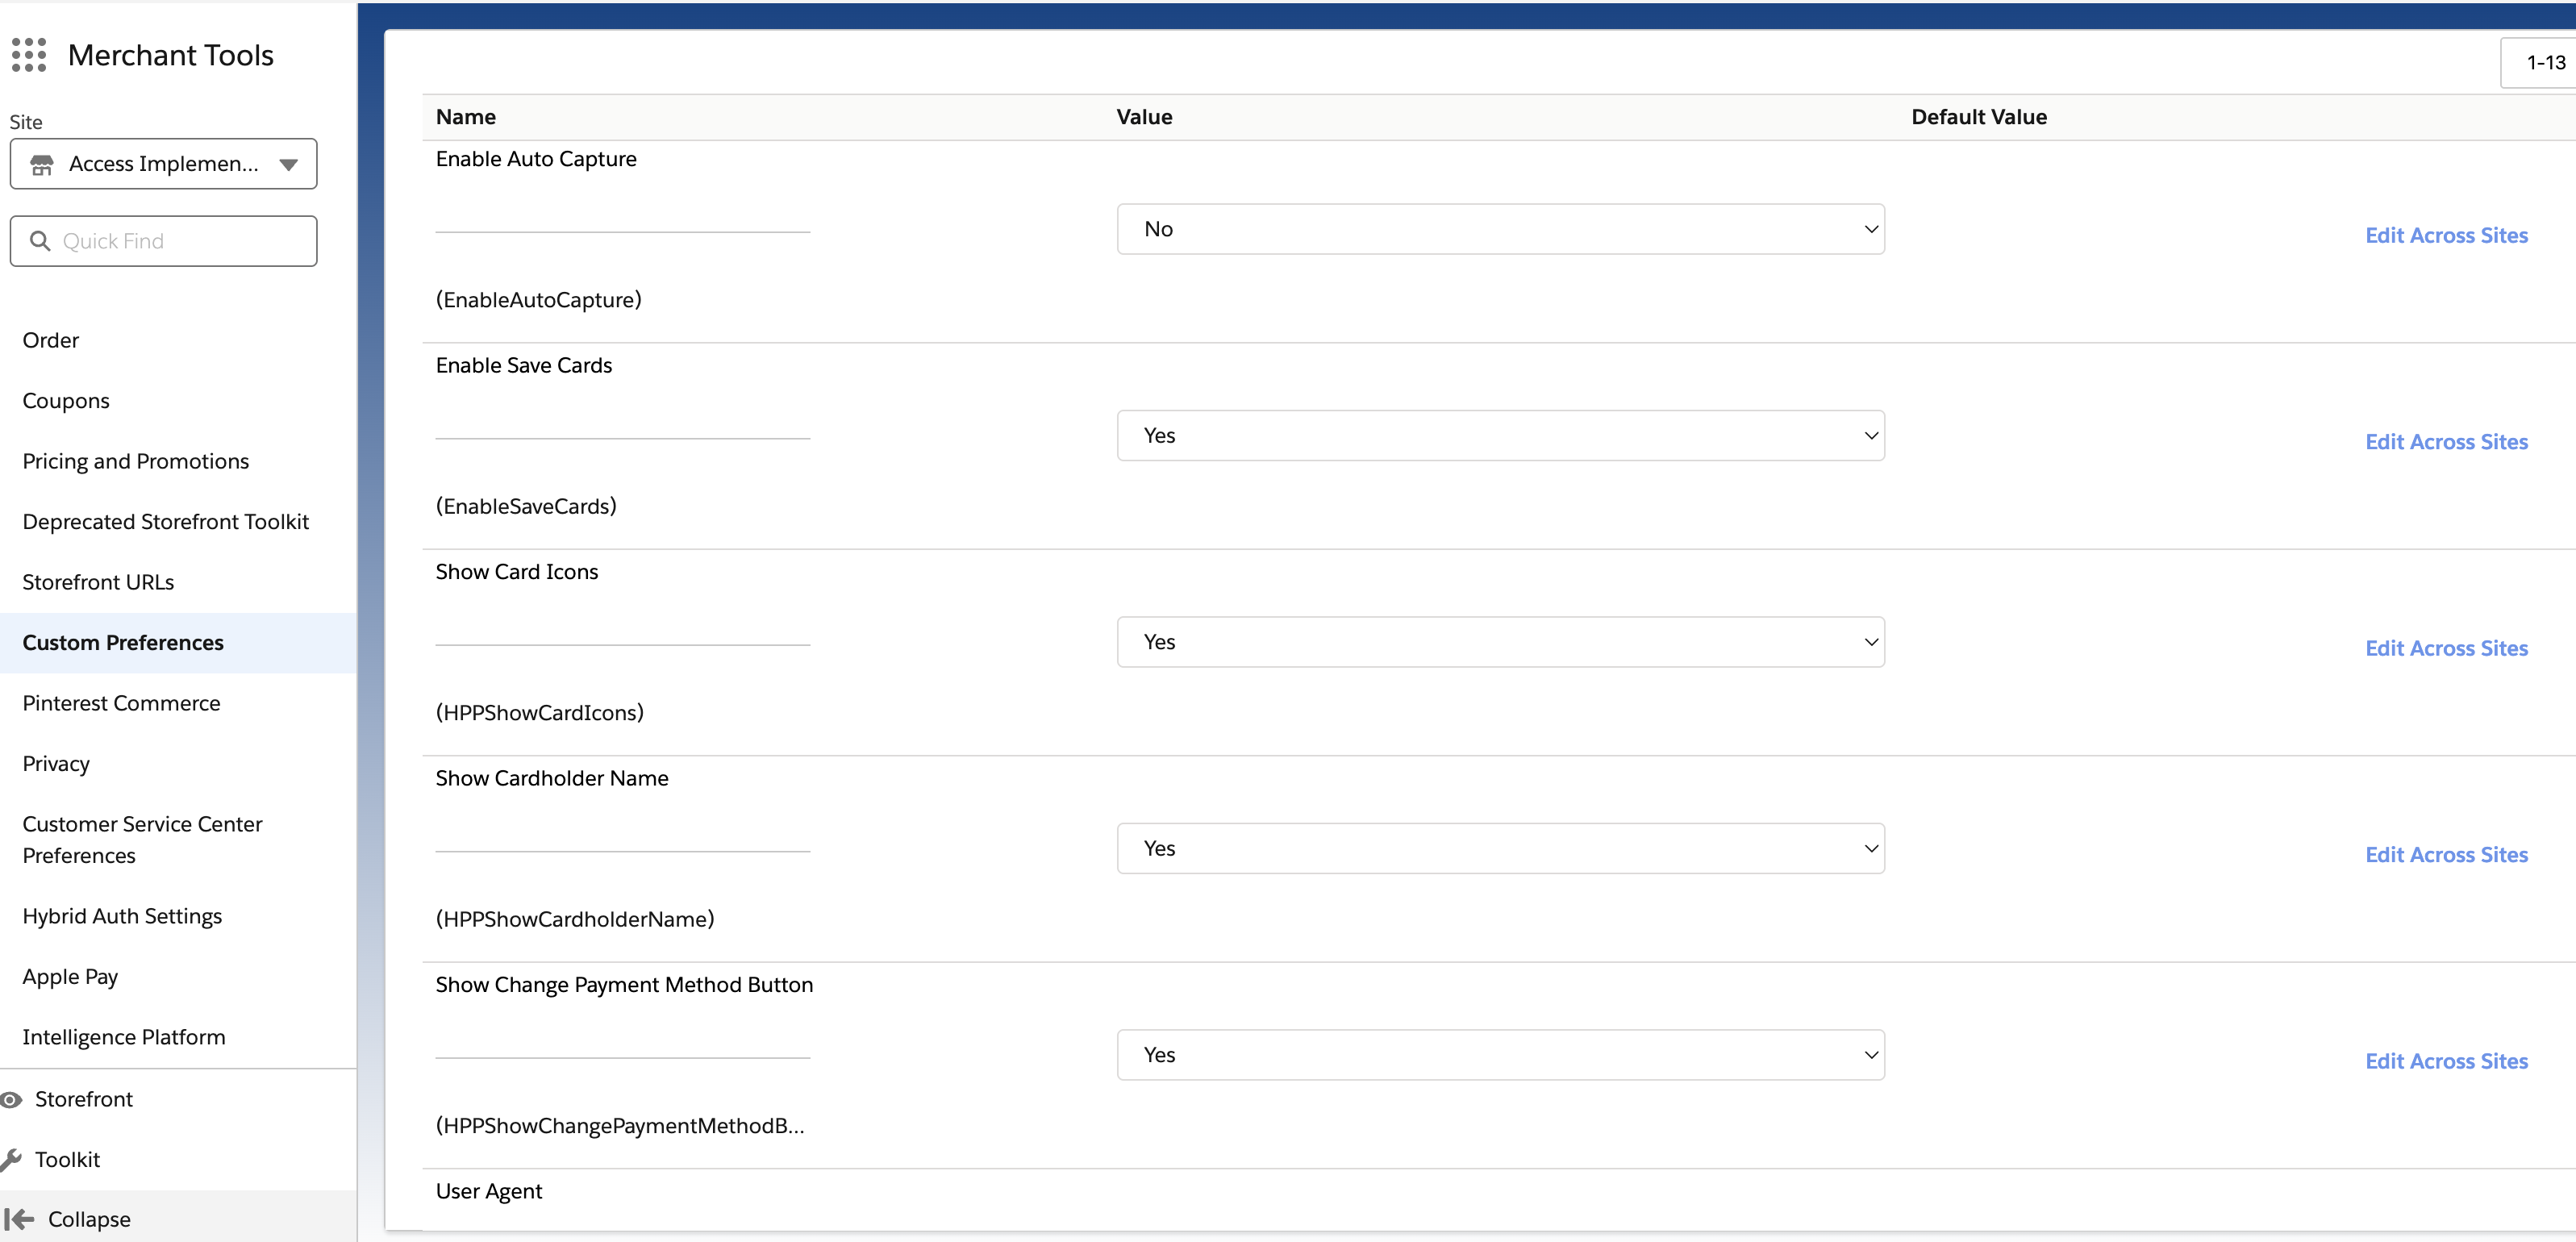Focus the Quick Find search field

pos(180,241)
